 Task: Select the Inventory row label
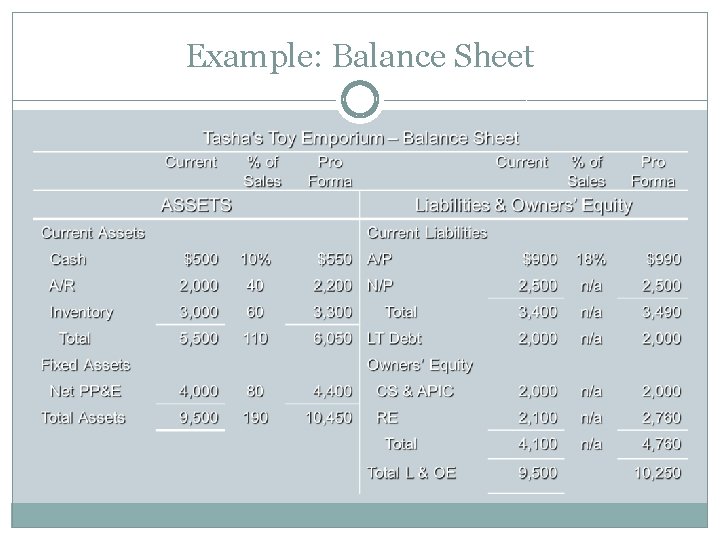[81, 312]
